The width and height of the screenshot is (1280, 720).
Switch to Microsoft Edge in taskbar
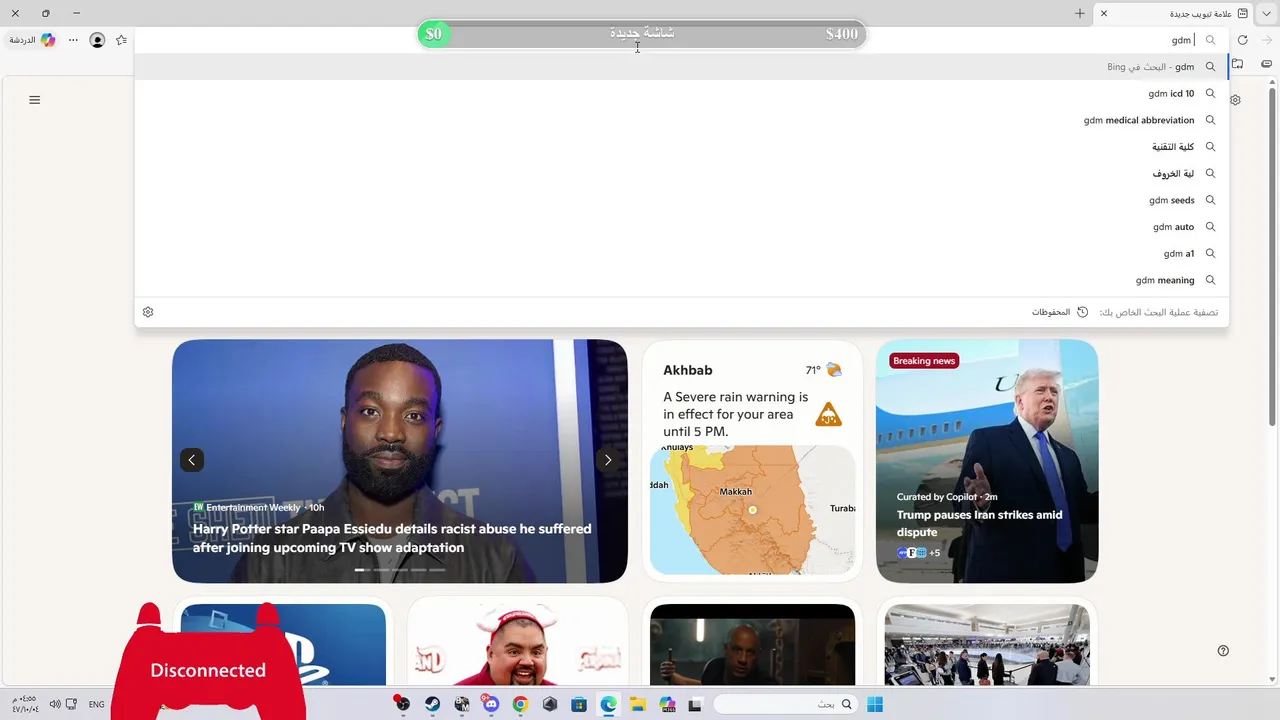pyautogui.click(x=608, y=704)
